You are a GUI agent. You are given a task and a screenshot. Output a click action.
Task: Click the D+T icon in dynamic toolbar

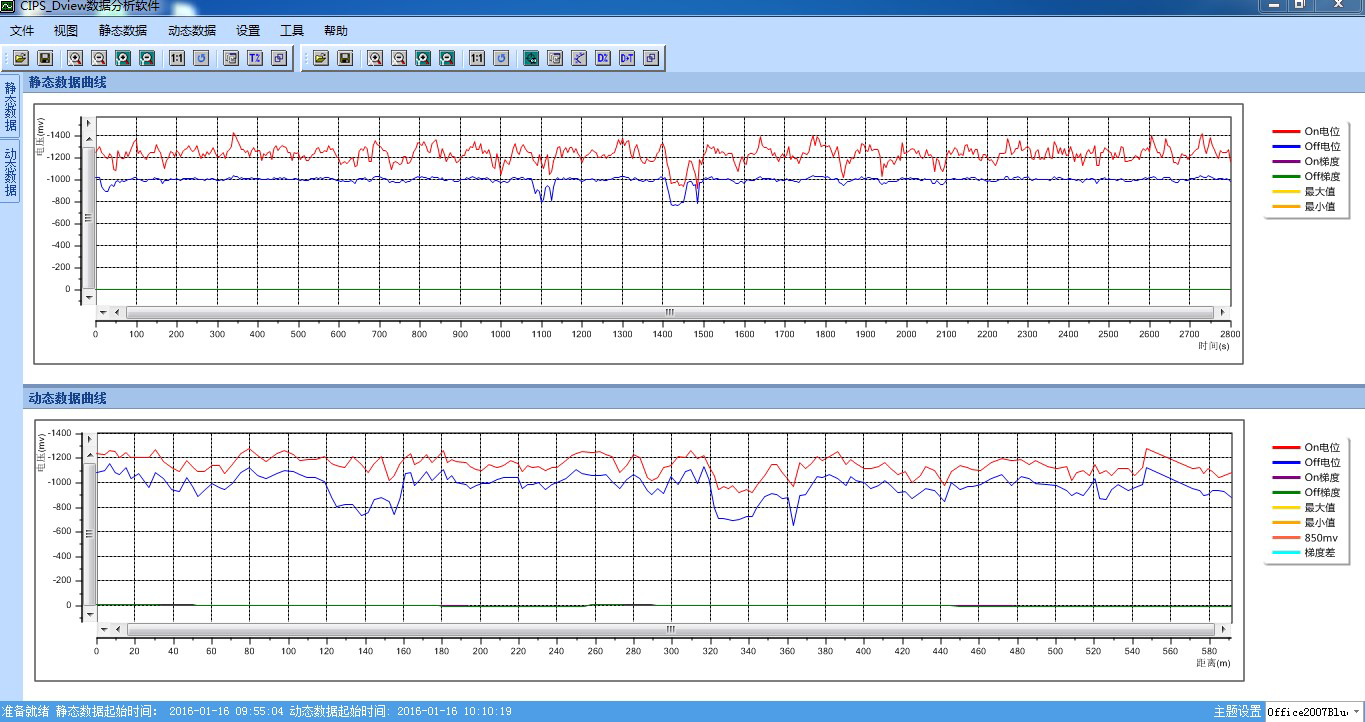point(627,58)
